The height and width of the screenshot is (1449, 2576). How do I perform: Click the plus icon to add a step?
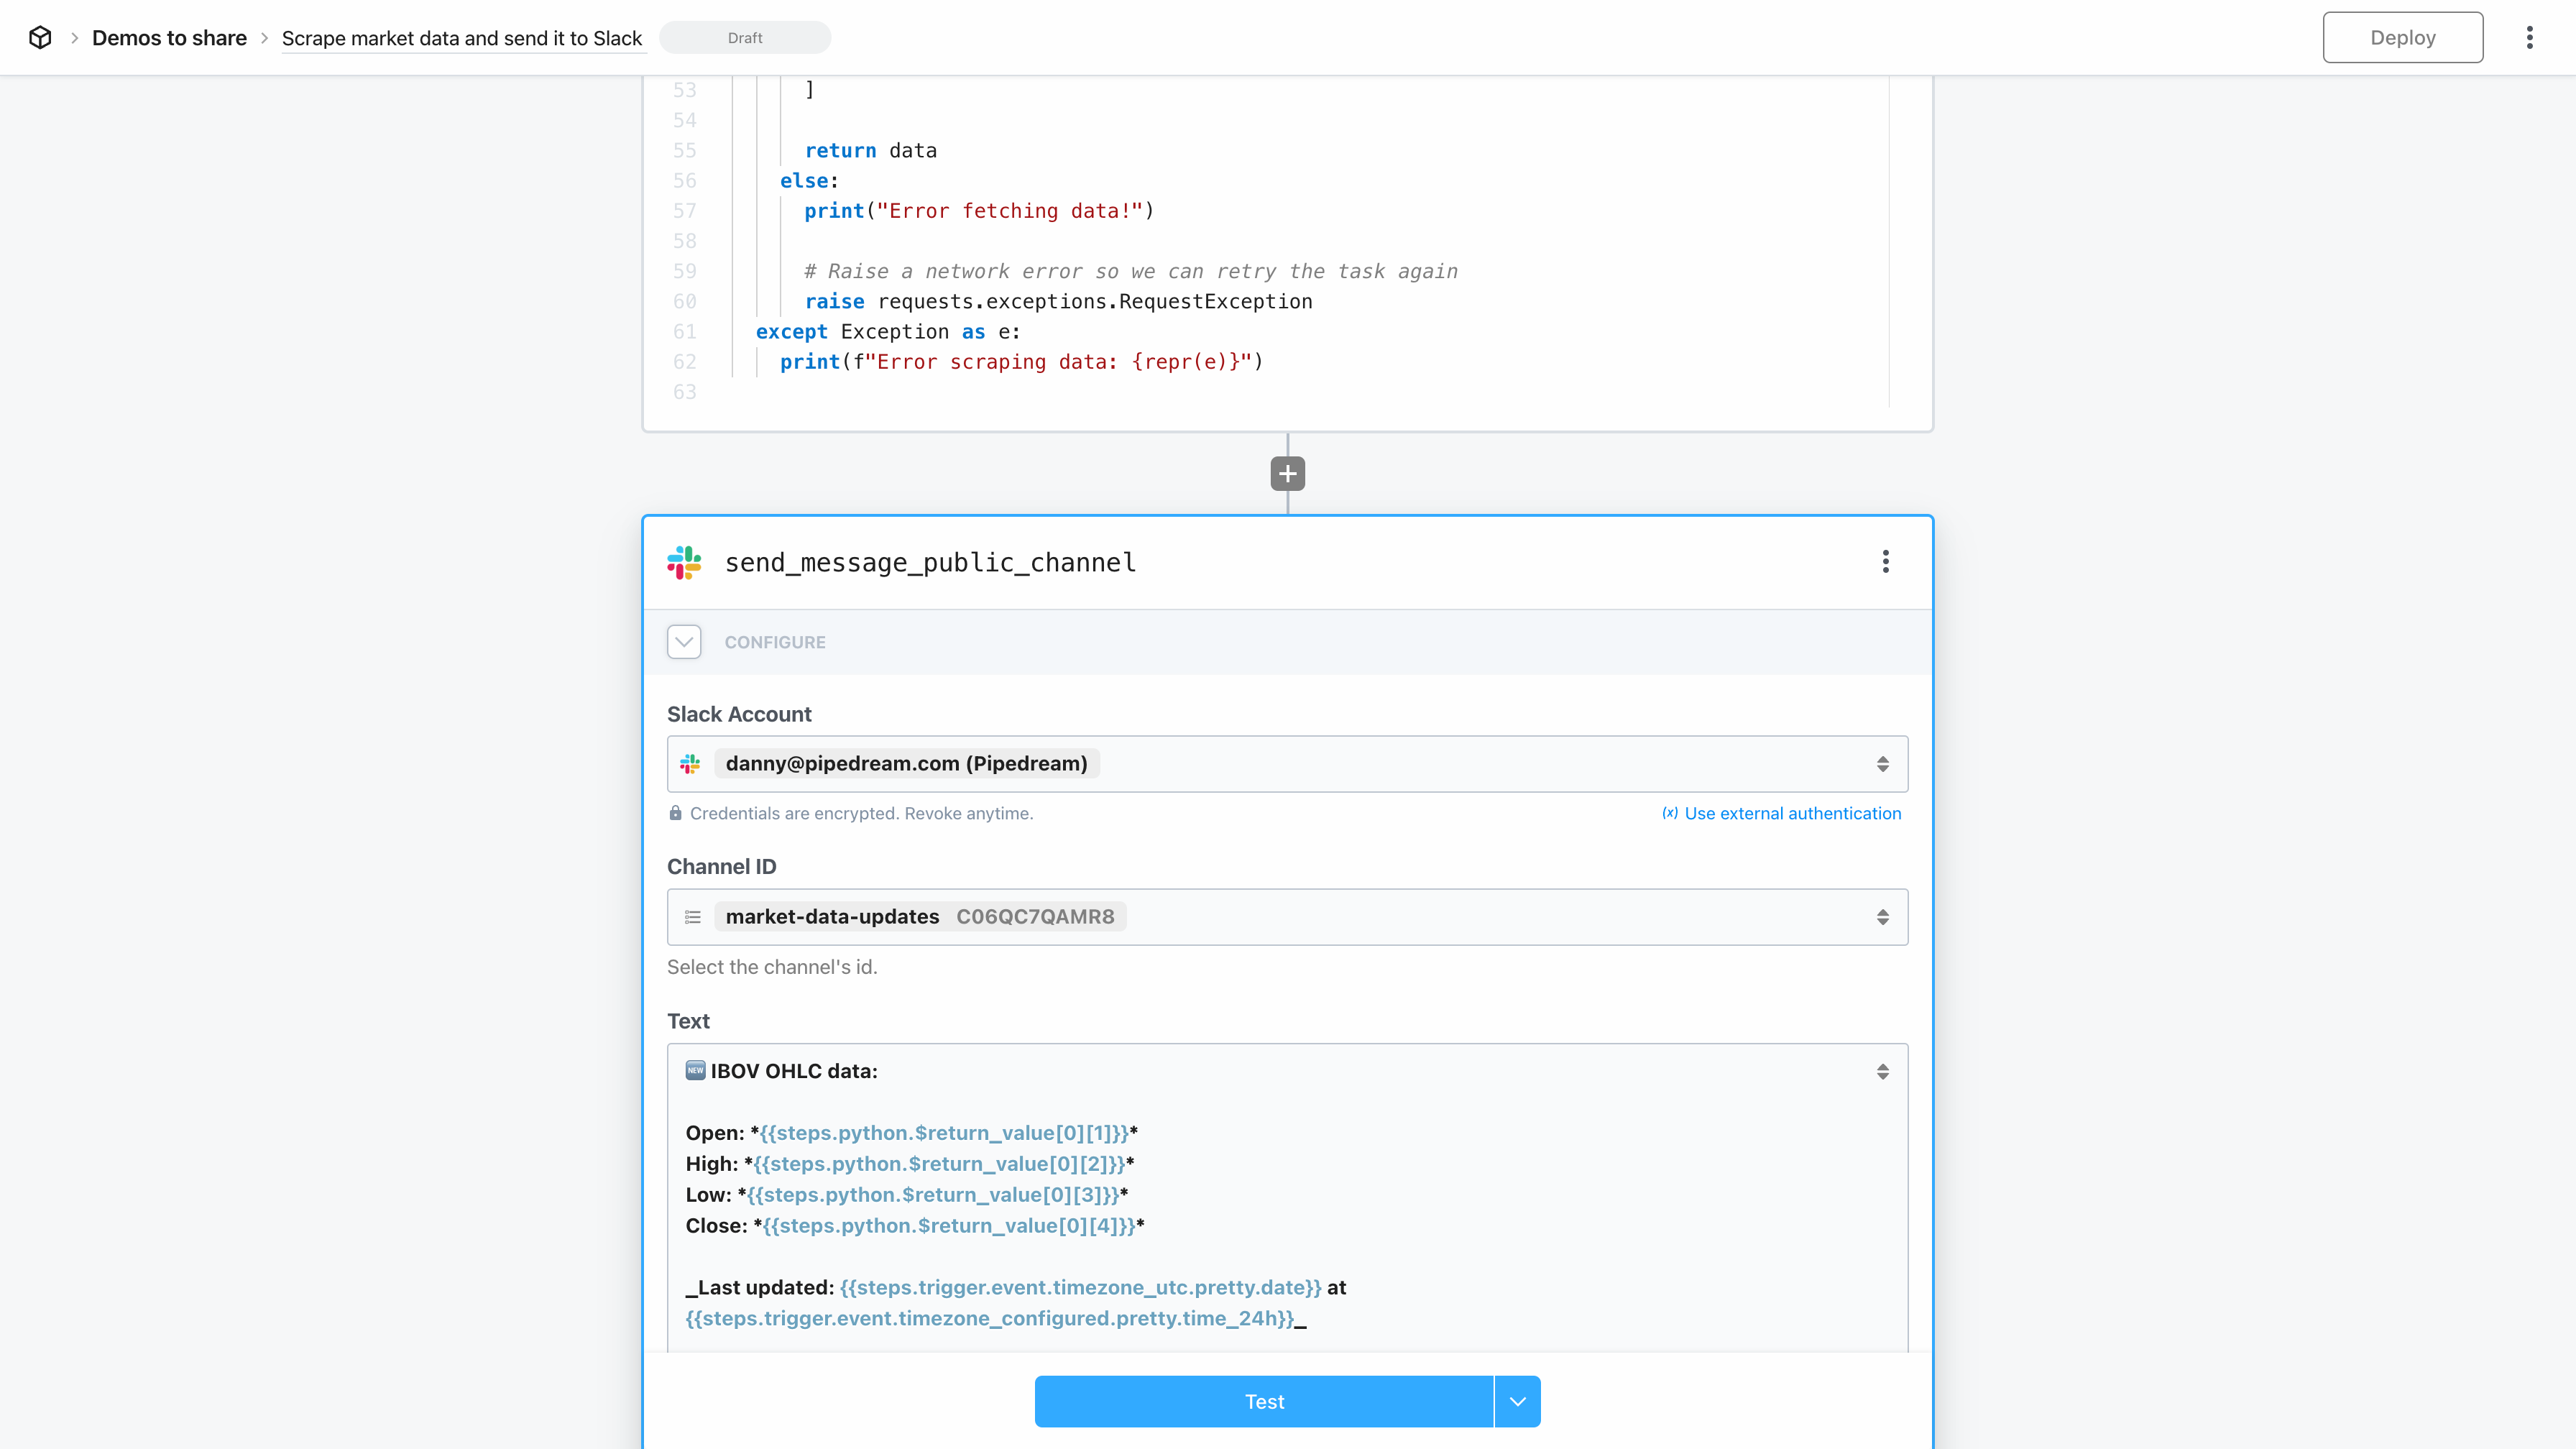[1287, 473]
